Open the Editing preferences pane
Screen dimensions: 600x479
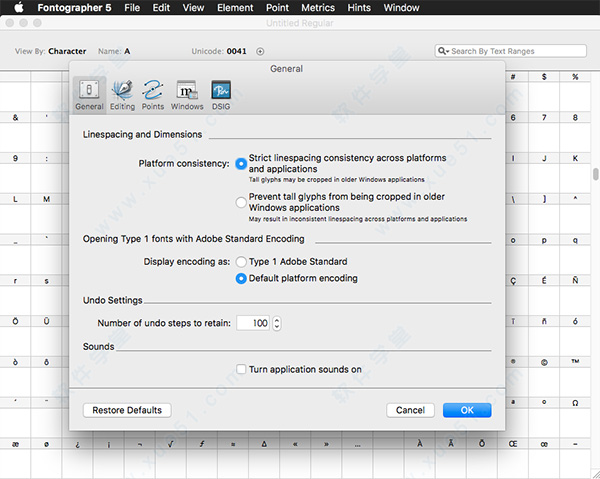(122, 94)
